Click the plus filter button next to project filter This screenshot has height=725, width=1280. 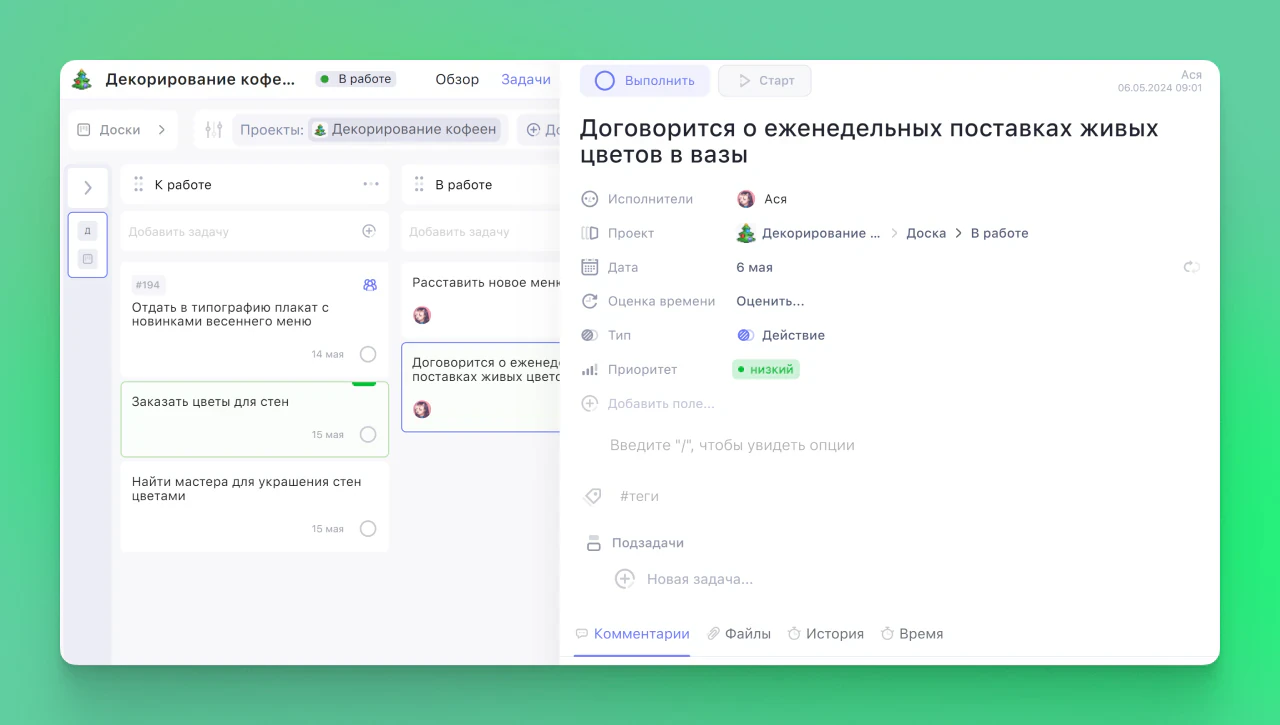(533, 129)
